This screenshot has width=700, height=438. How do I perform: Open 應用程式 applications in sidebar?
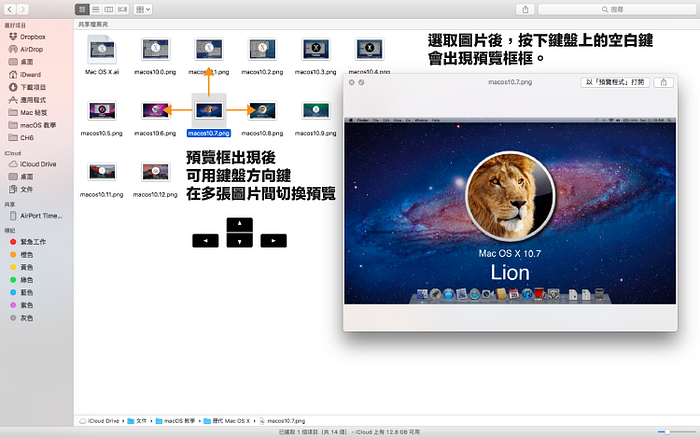(x=33, y=100)
